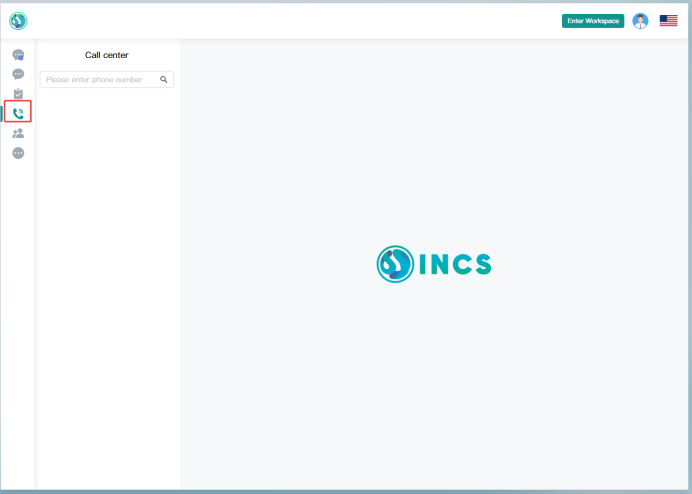Open the plain chat bubble sidebar icon
Screen dimensions: 692x494
[18, 74]
